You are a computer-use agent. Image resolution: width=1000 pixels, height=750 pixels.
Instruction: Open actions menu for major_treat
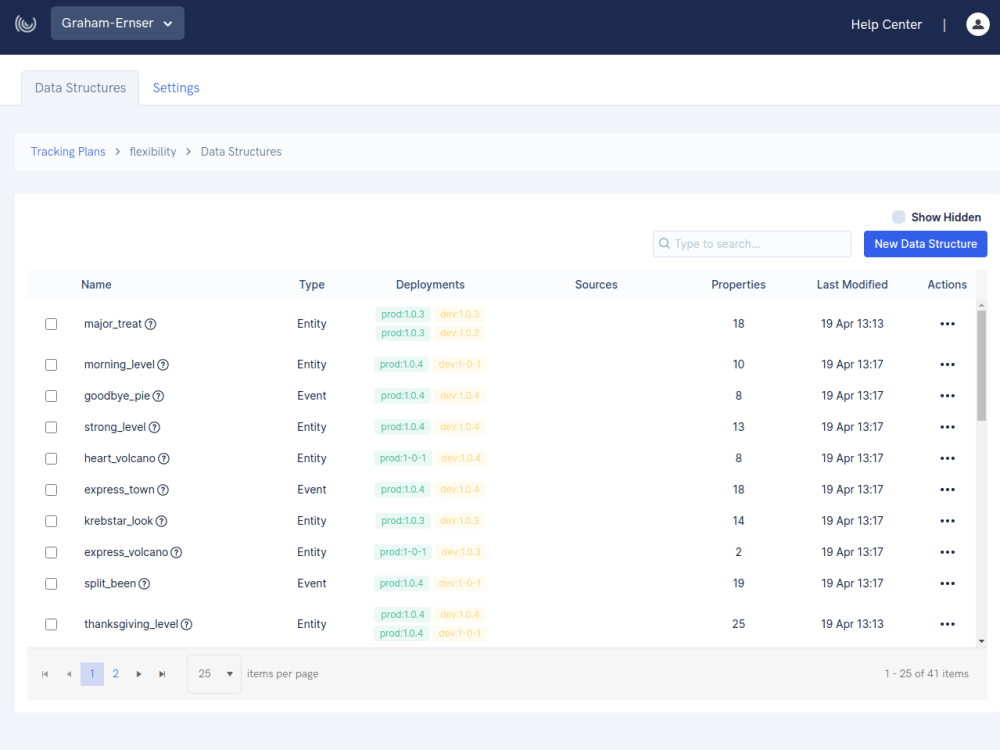tap(947, 324)
